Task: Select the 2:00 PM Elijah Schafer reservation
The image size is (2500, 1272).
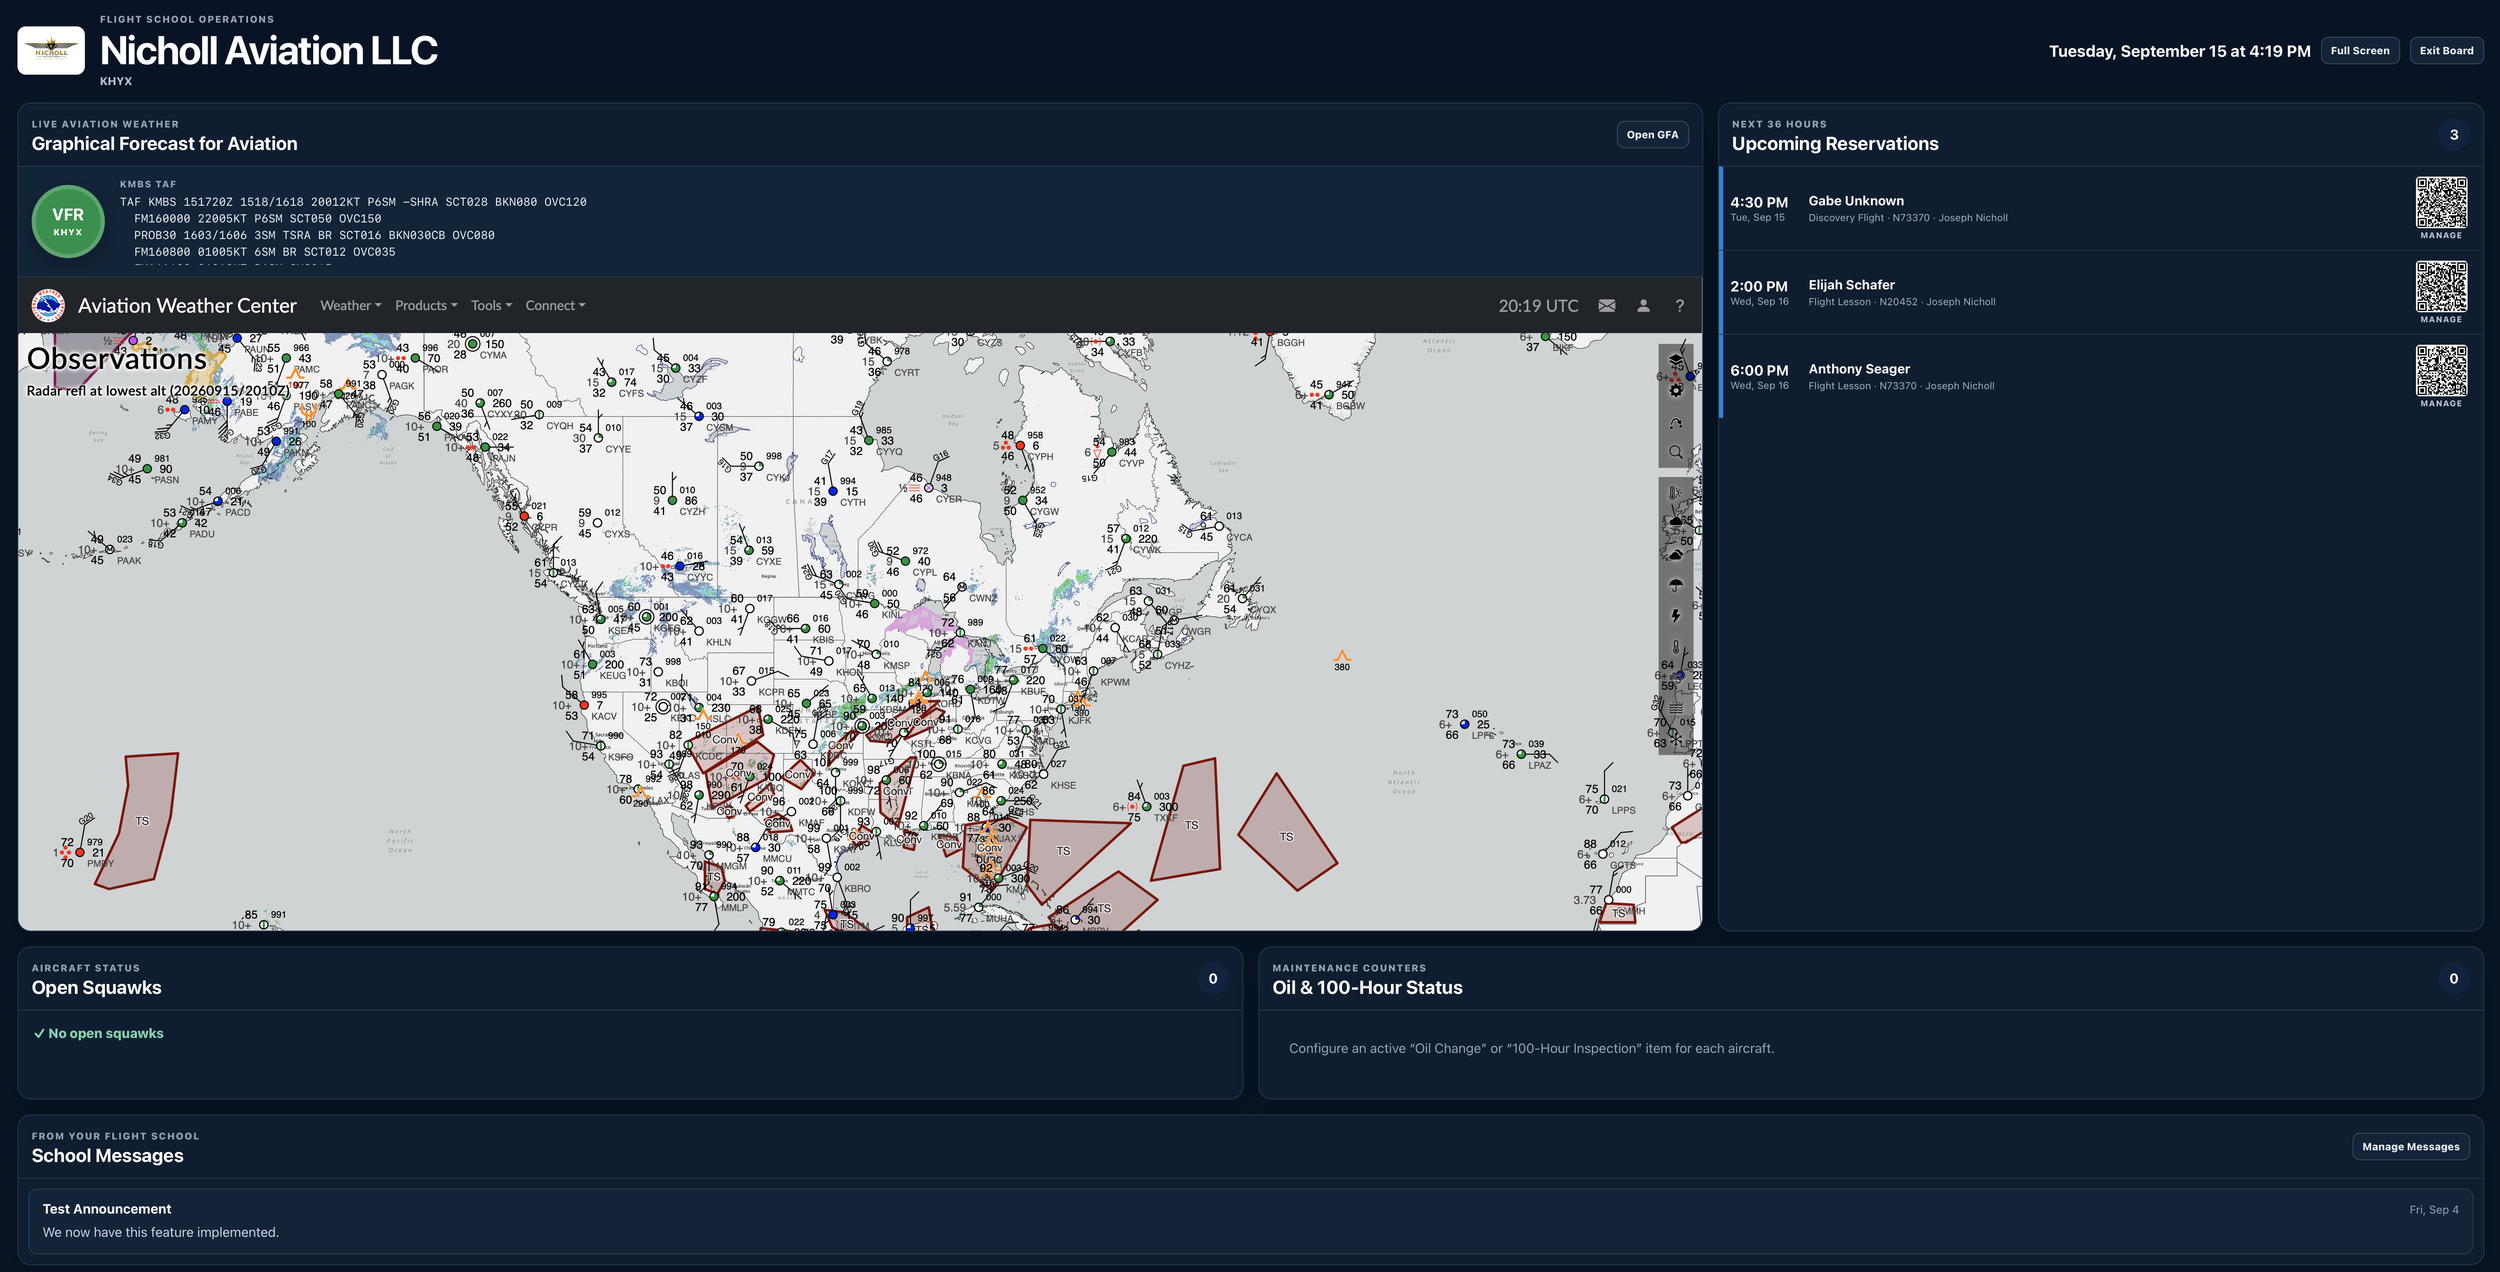Action: point(2100,293)
